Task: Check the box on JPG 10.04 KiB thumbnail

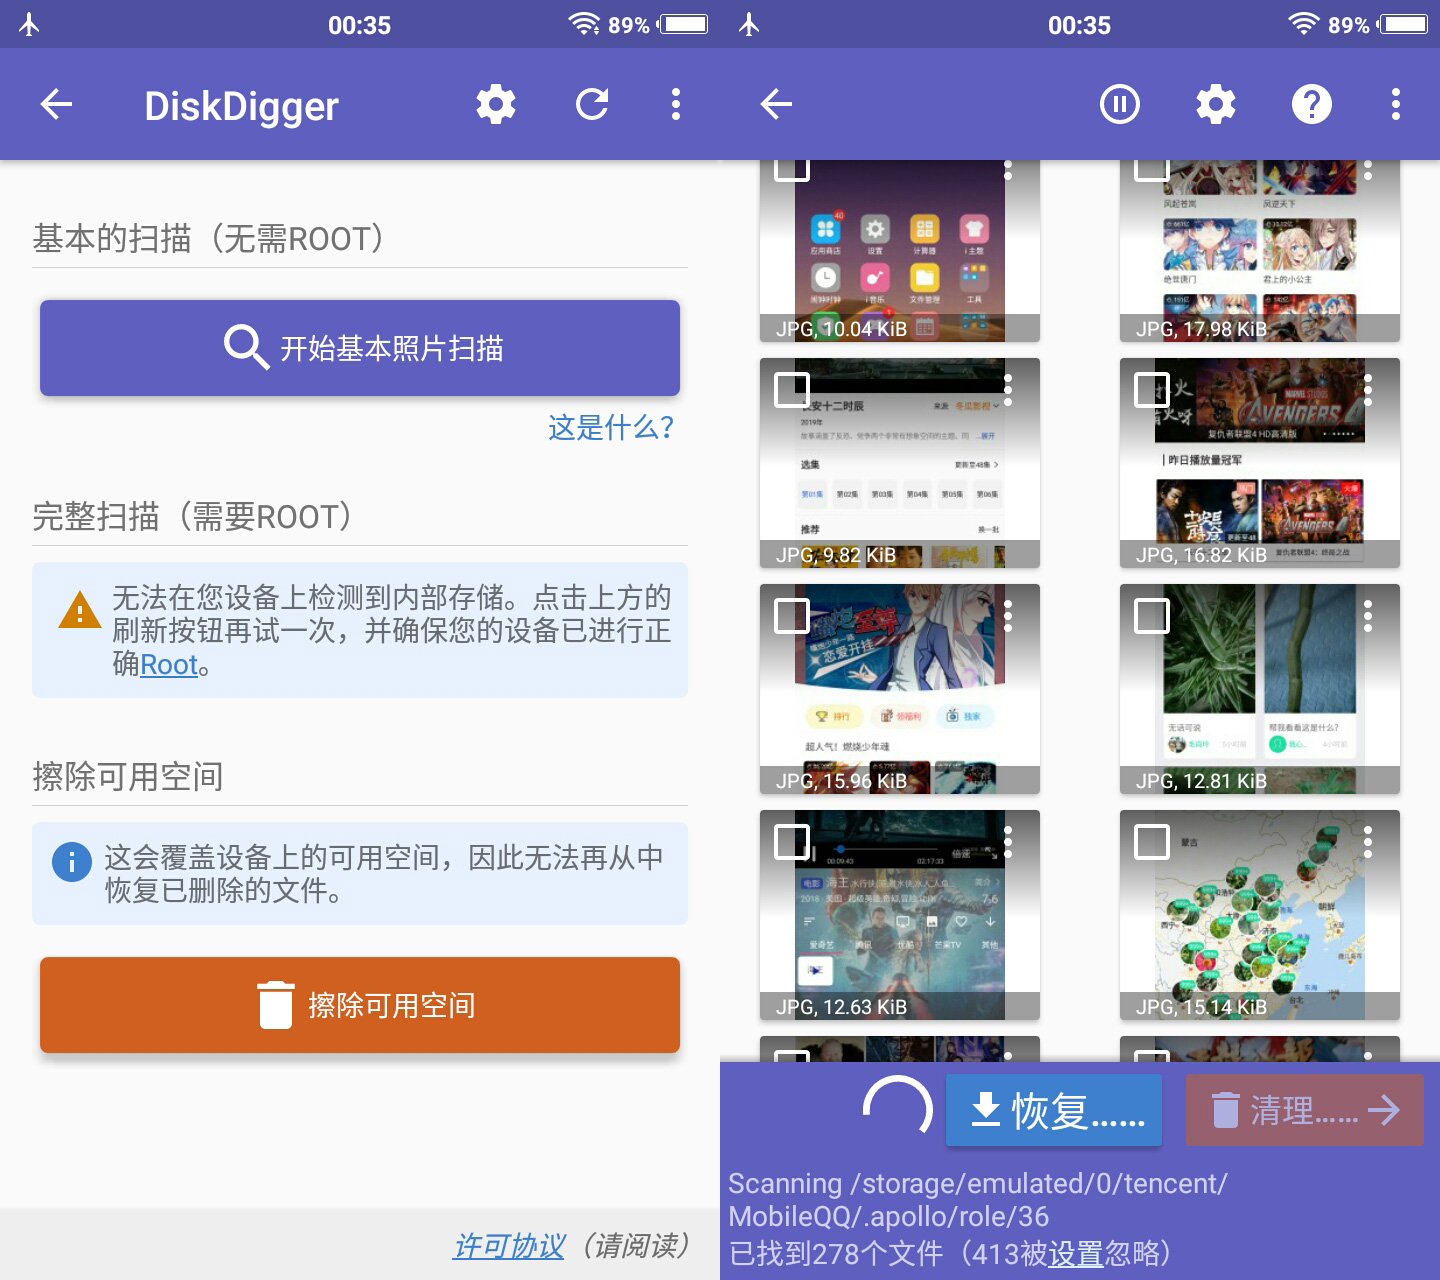Action: pos(792,170)
